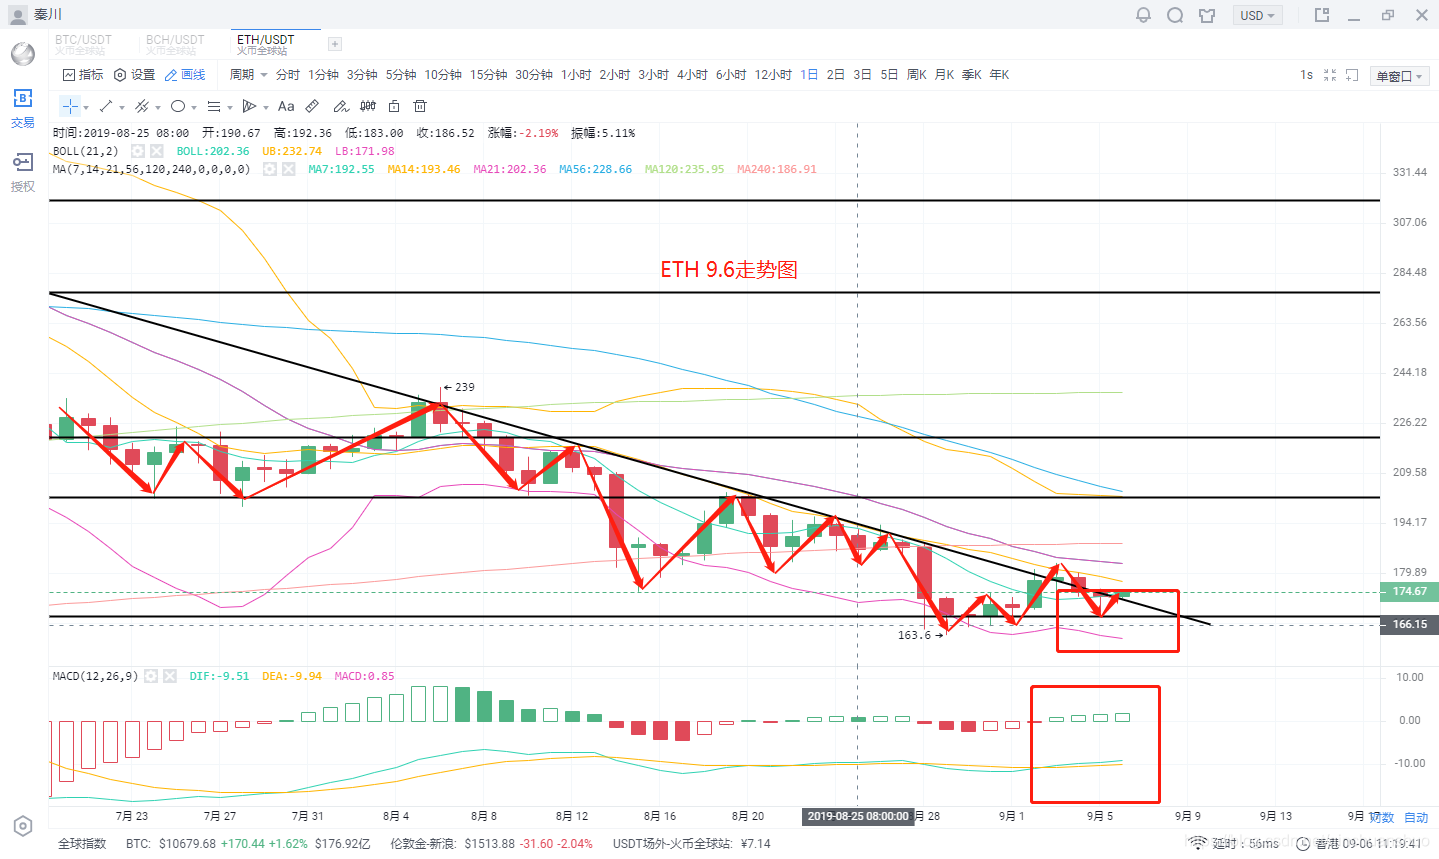Open the USD currency dropdown
Viewport: 1439px width, 859px height.
[x=1257, y=15]
